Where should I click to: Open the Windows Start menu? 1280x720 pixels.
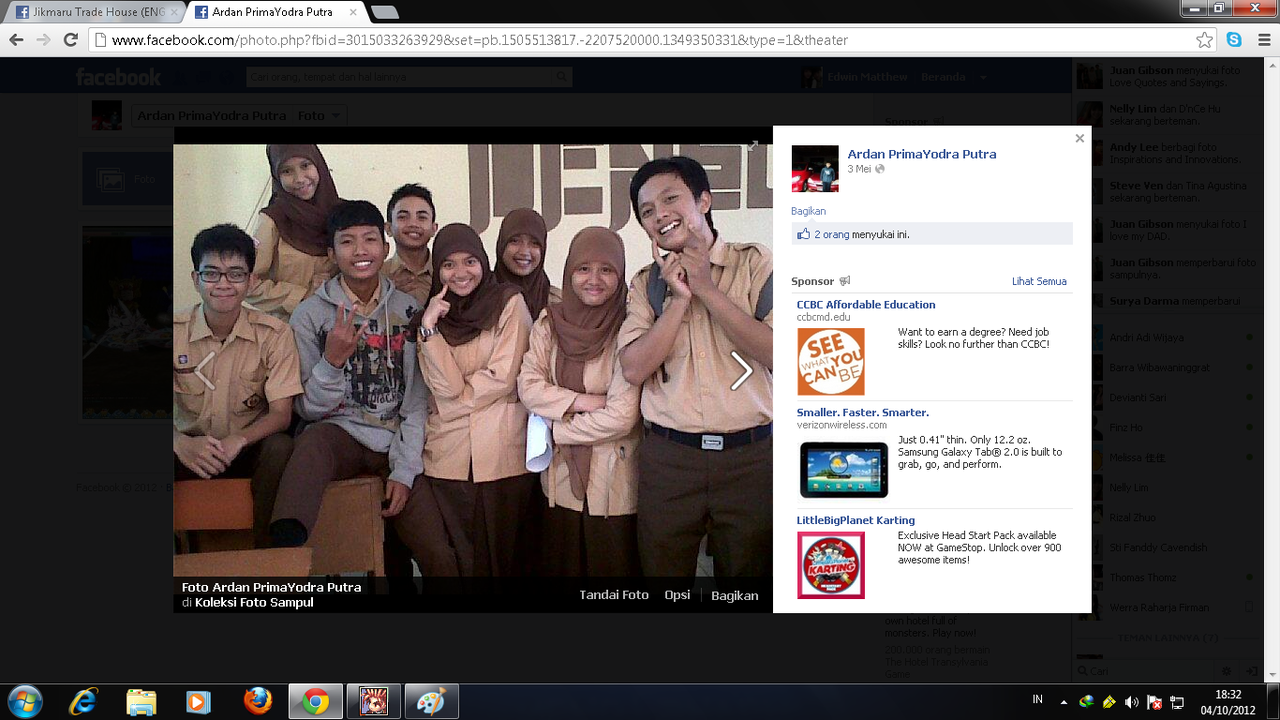point(24,702)
